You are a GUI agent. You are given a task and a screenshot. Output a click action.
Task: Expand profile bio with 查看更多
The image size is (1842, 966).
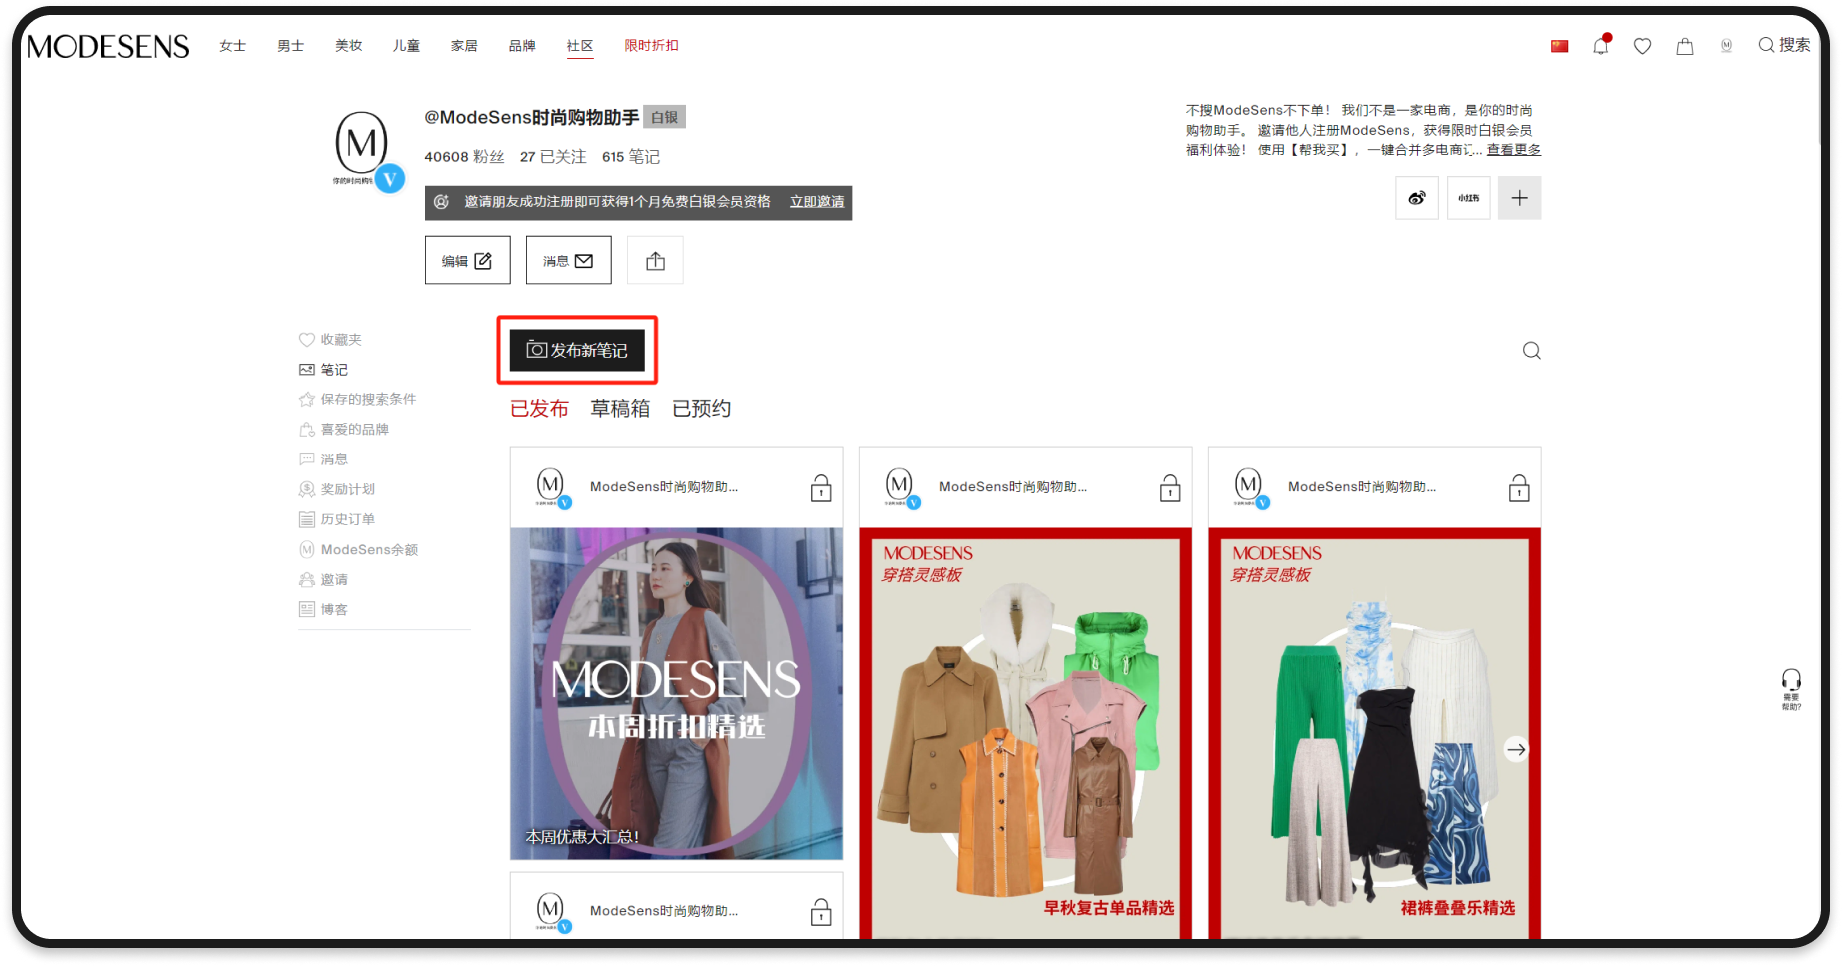pos(1513,150)
